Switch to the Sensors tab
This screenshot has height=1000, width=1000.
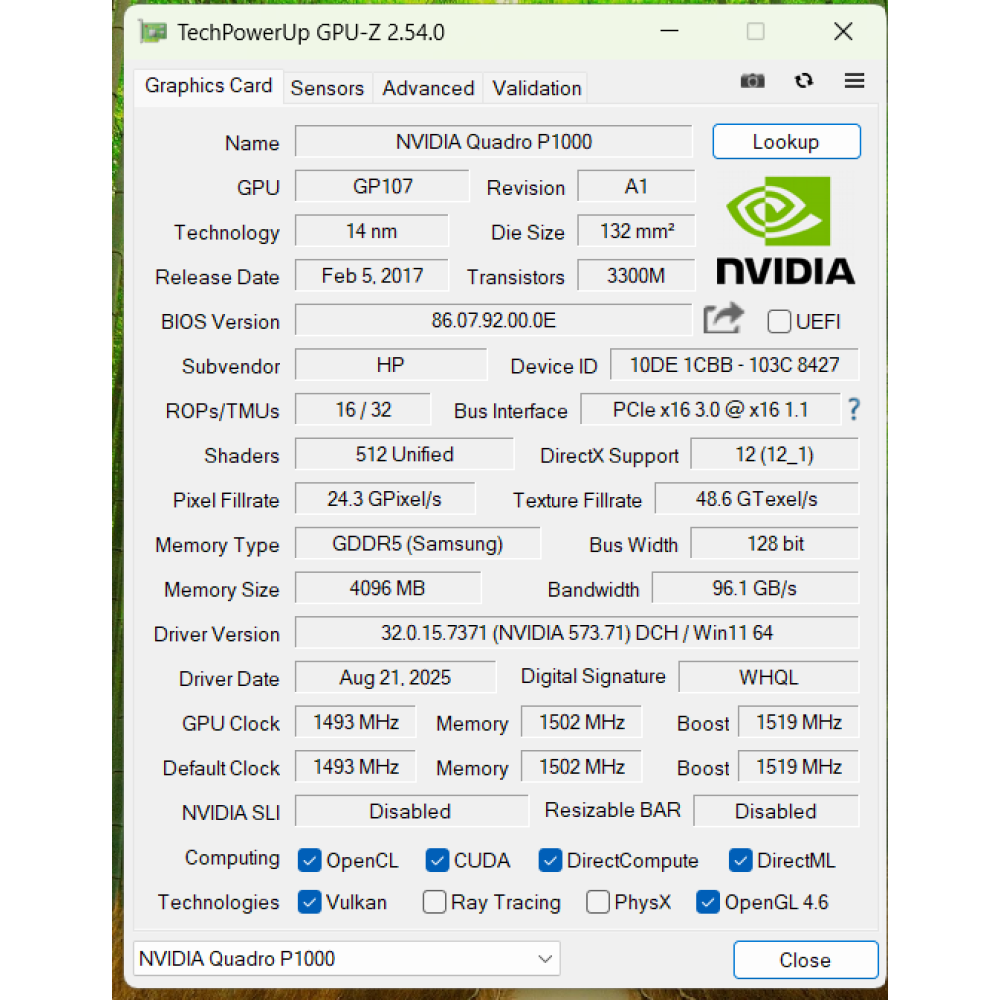[327, 88]
